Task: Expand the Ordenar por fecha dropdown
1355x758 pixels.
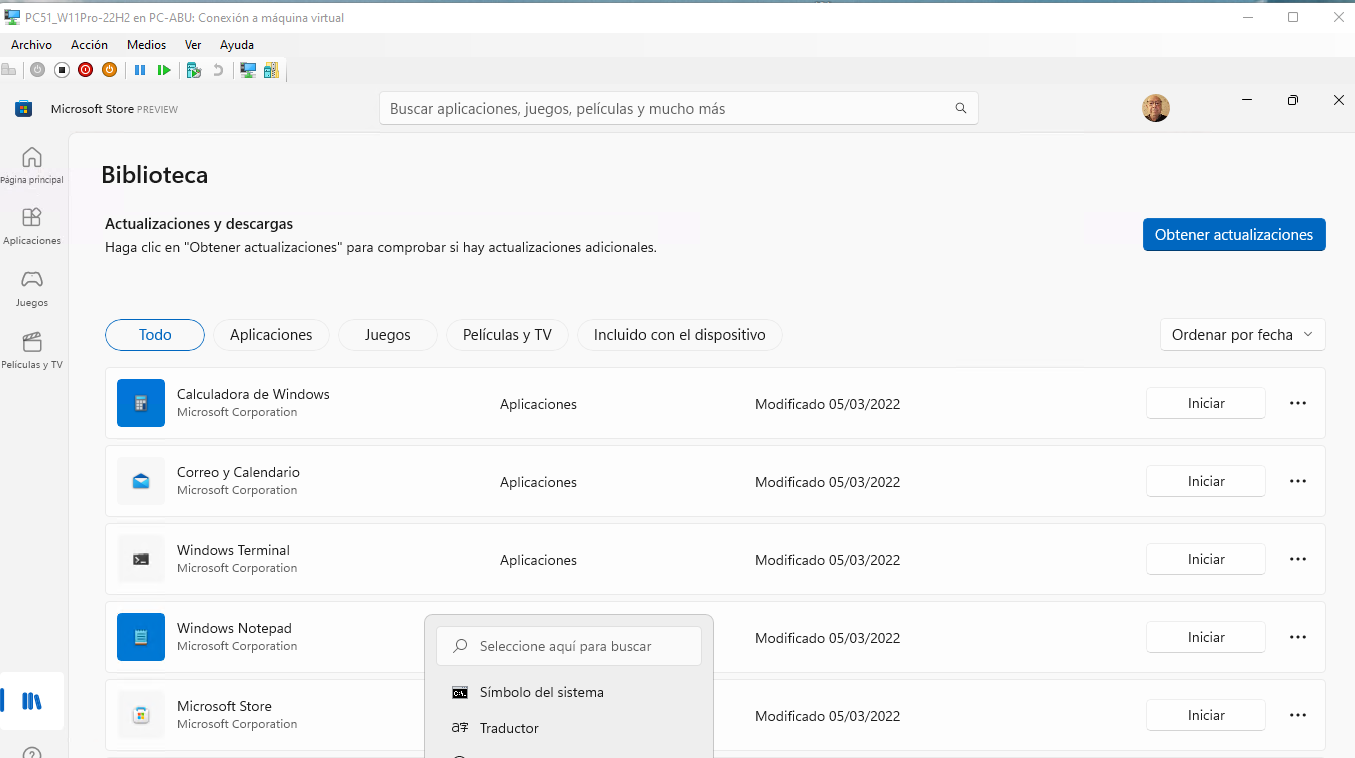Action: (1243, 335)
